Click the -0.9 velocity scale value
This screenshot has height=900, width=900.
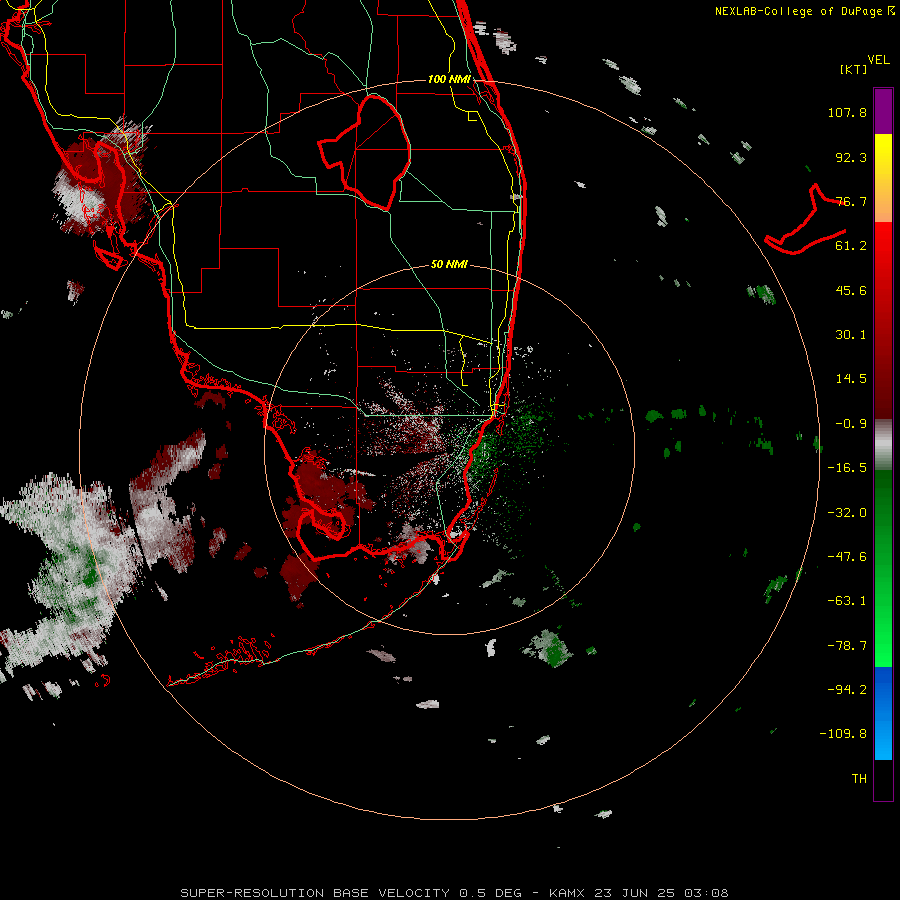tap(851, 424)
